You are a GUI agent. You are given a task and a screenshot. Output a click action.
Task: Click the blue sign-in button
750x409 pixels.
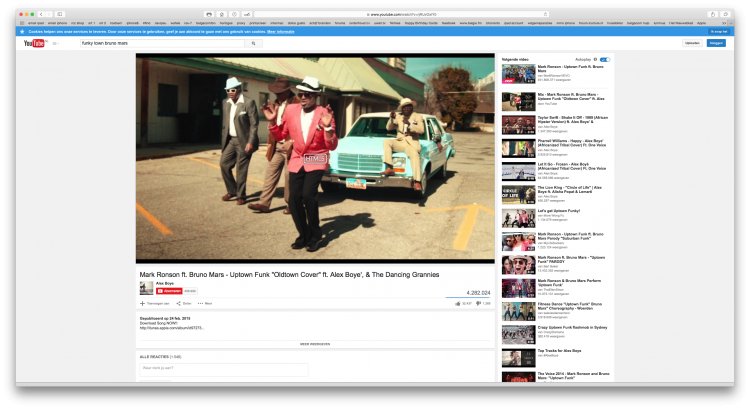pos(716,43)
